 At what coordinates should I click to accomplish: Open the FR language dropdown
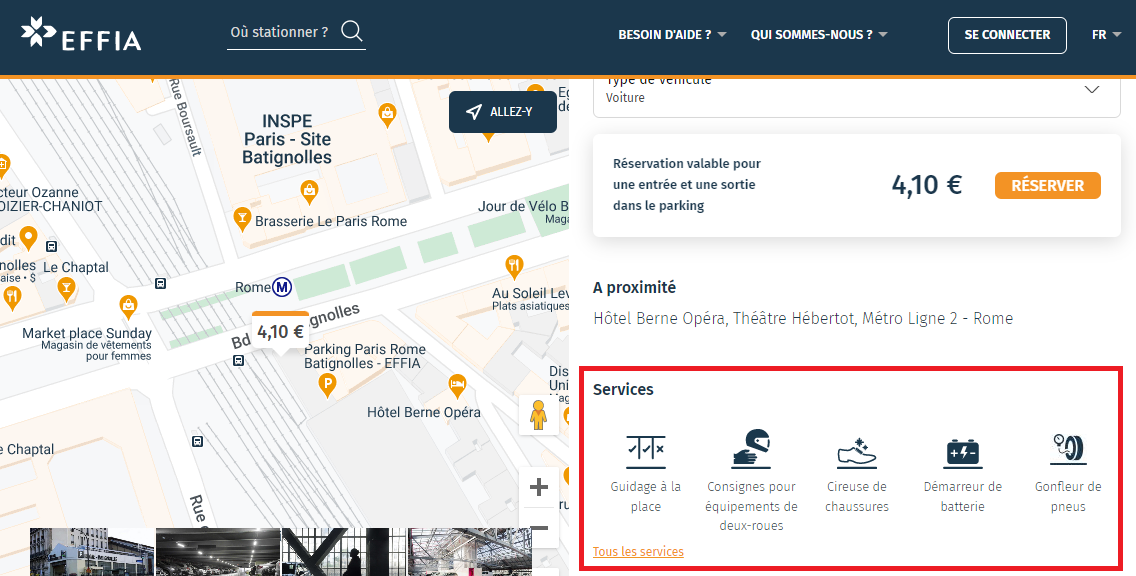[1106, 35]
